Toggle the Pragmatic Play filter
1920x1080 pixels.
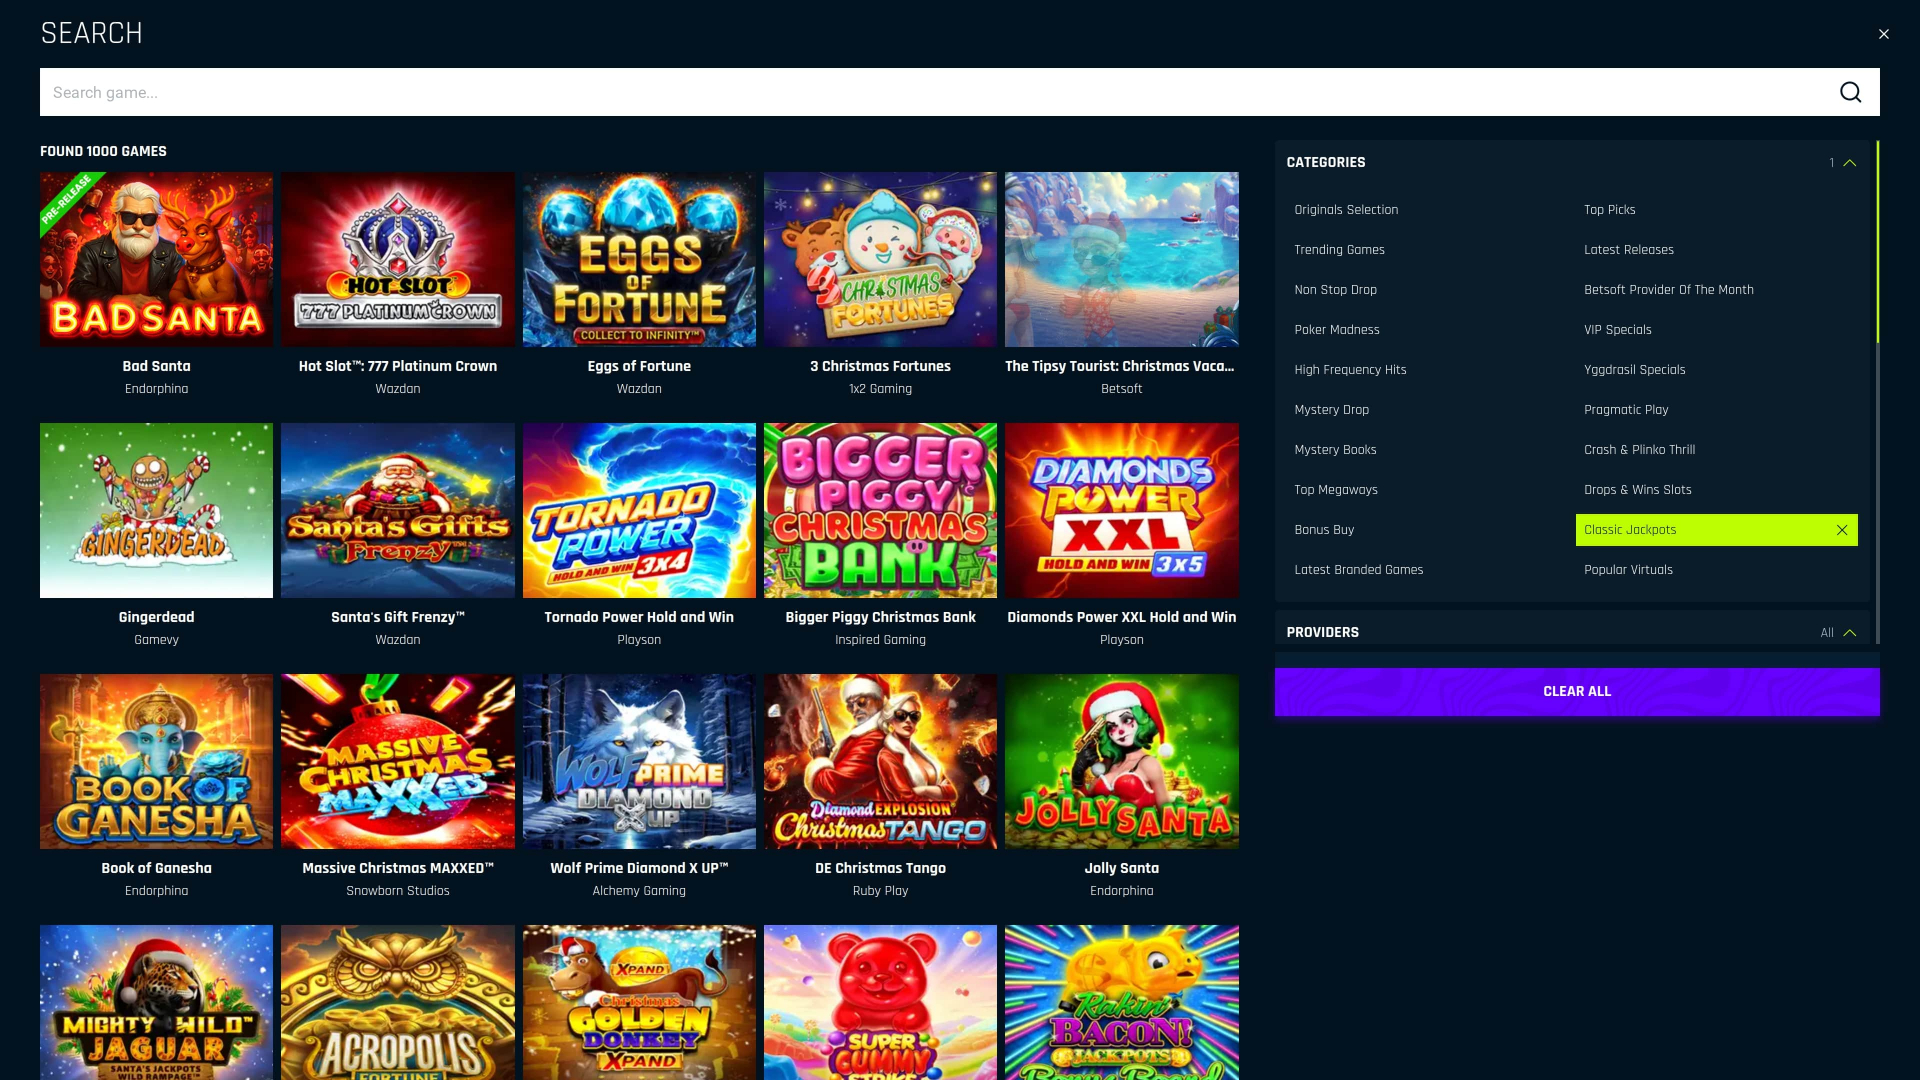(1626, 410)
